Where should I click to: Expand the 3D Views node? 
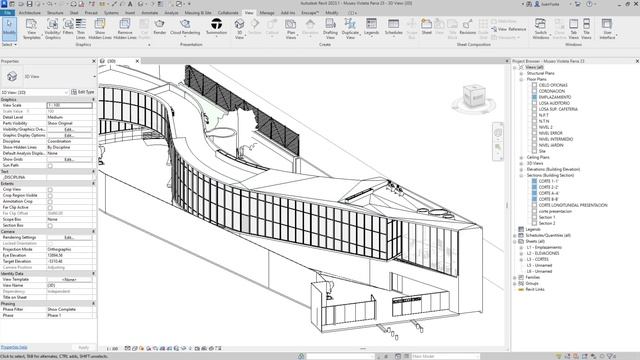coord(521,163)
